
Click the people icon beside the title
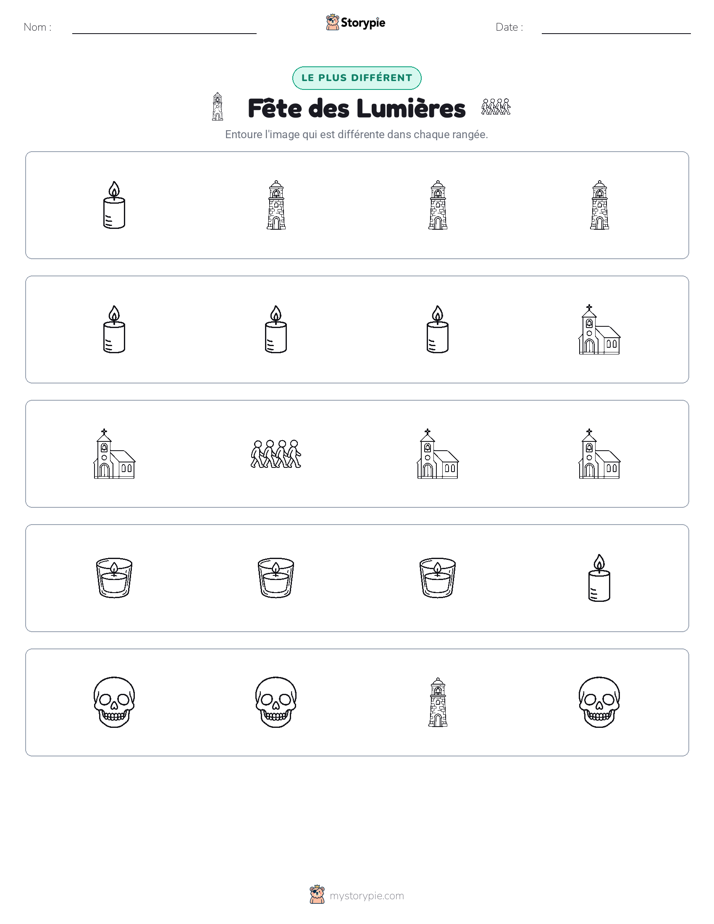pyautogui.click(x=495, y=107)
